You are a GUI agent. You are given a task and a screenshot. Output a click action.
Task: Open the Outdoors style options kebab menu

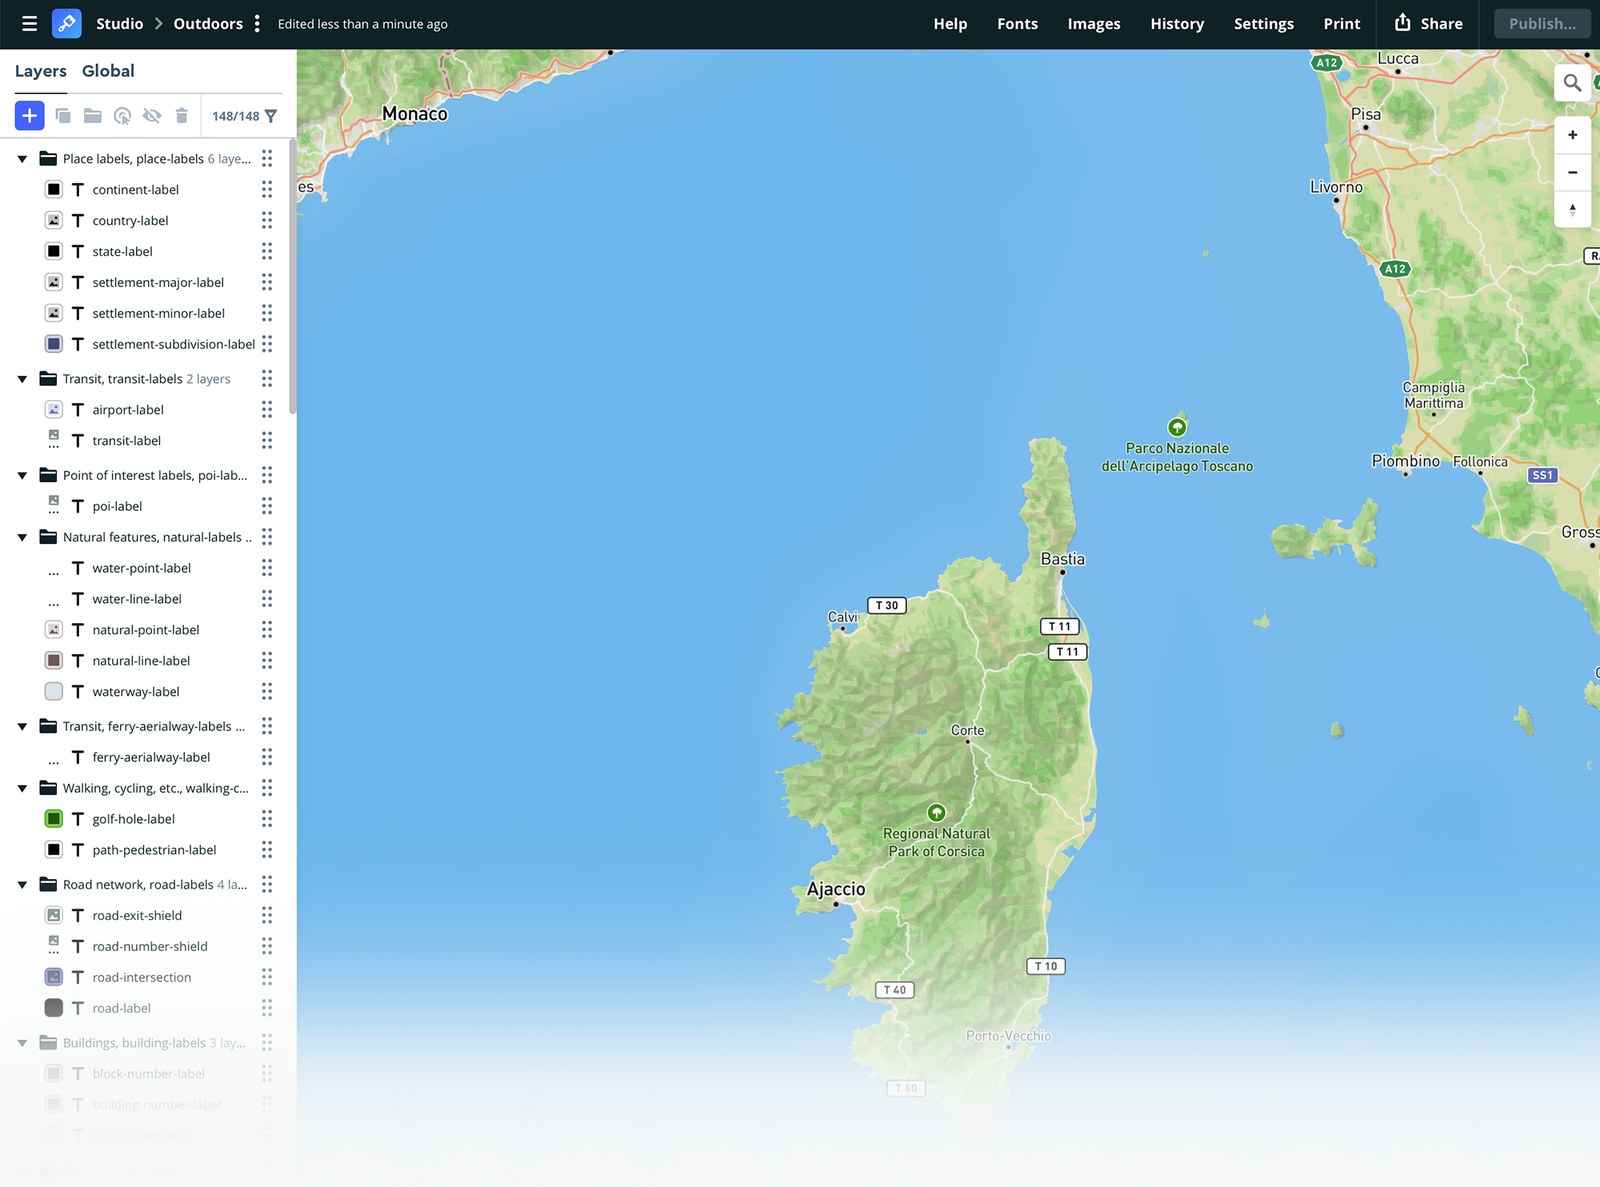(257, 23)
